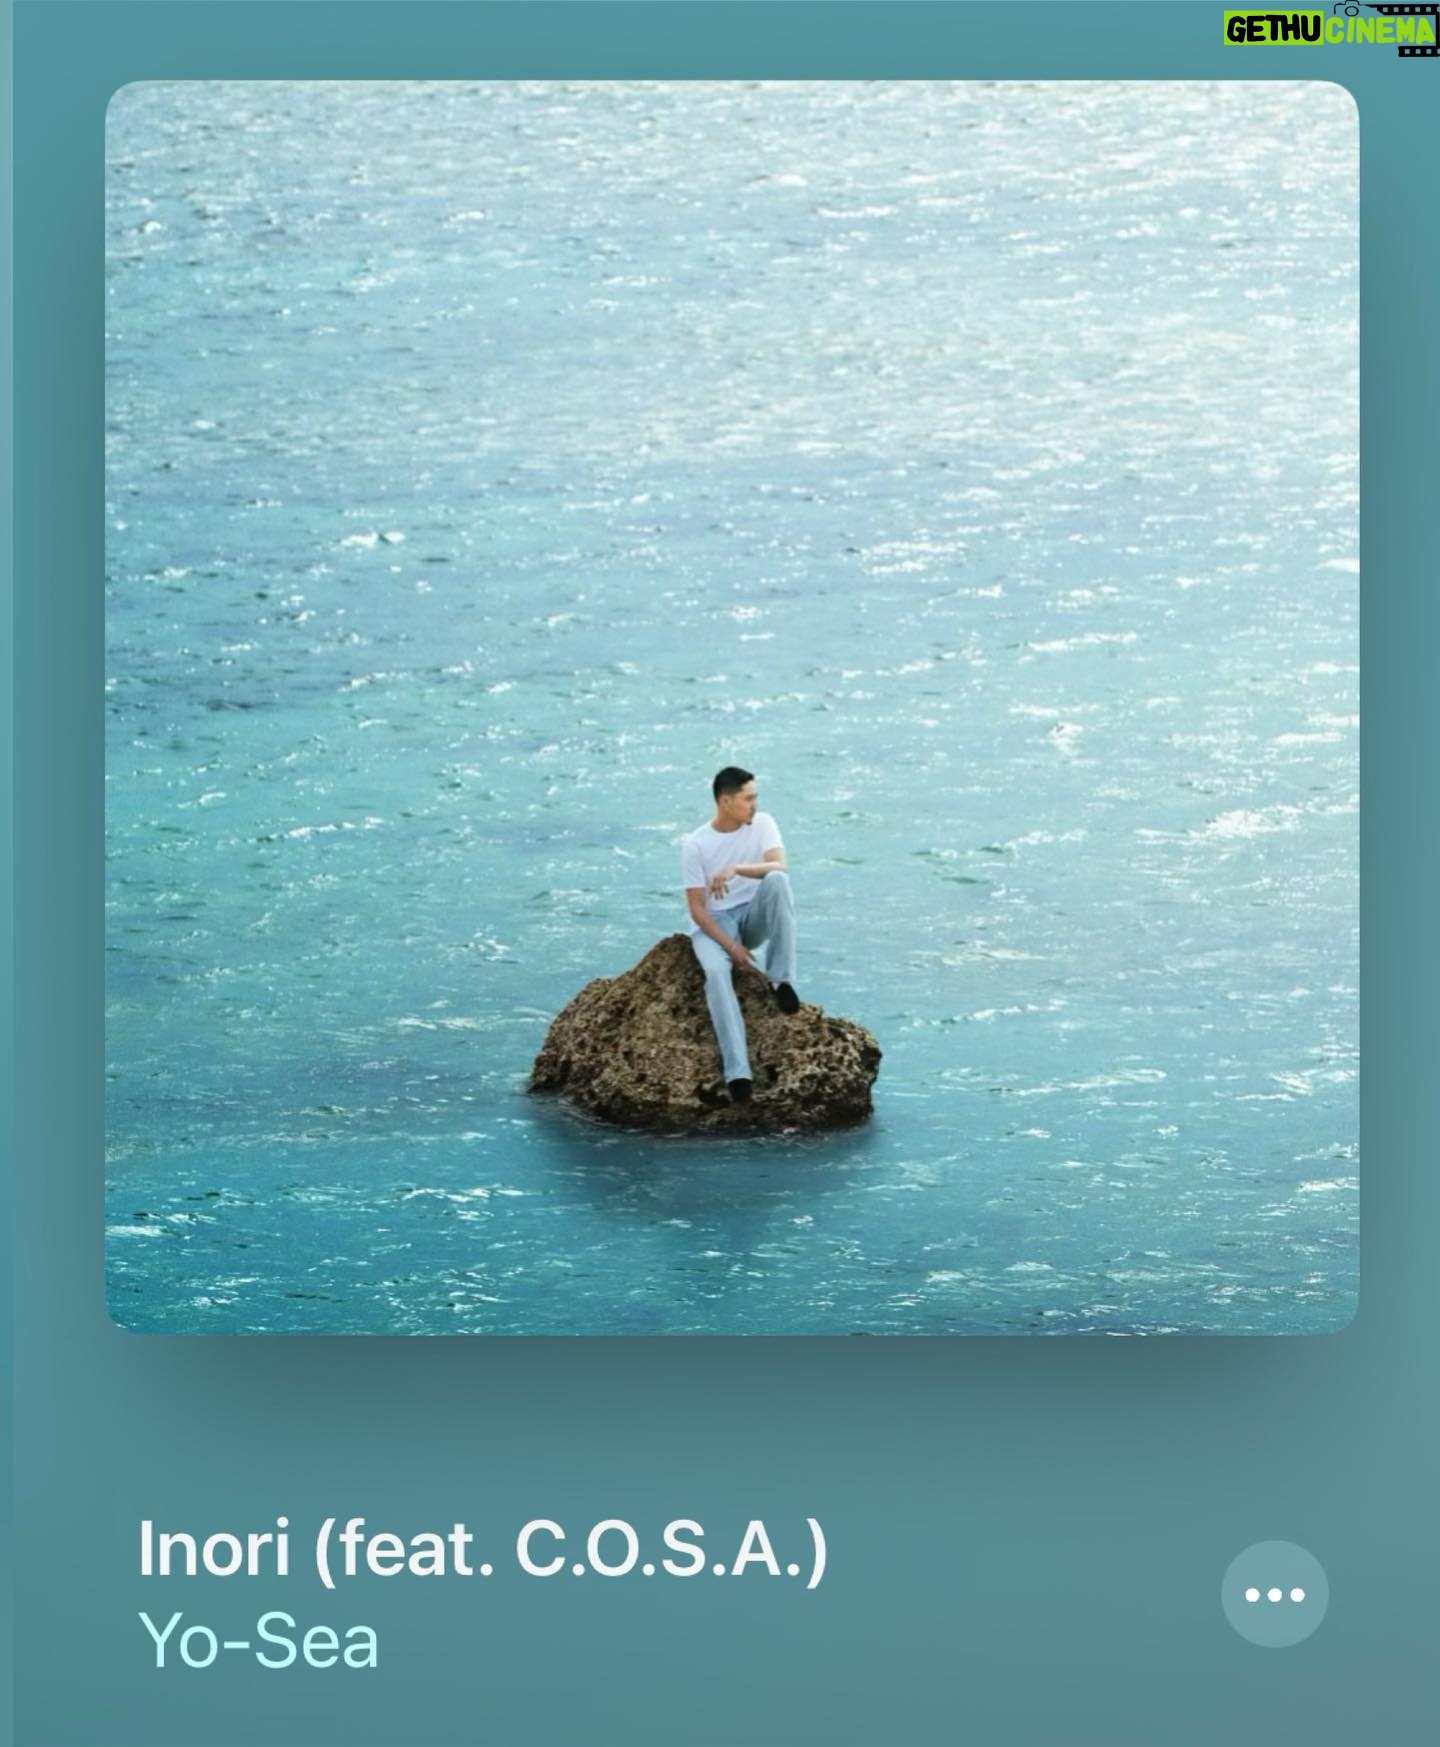Tap the song title Inori
Screen dimensions: 1440x1747
(x=214, y=1548)
